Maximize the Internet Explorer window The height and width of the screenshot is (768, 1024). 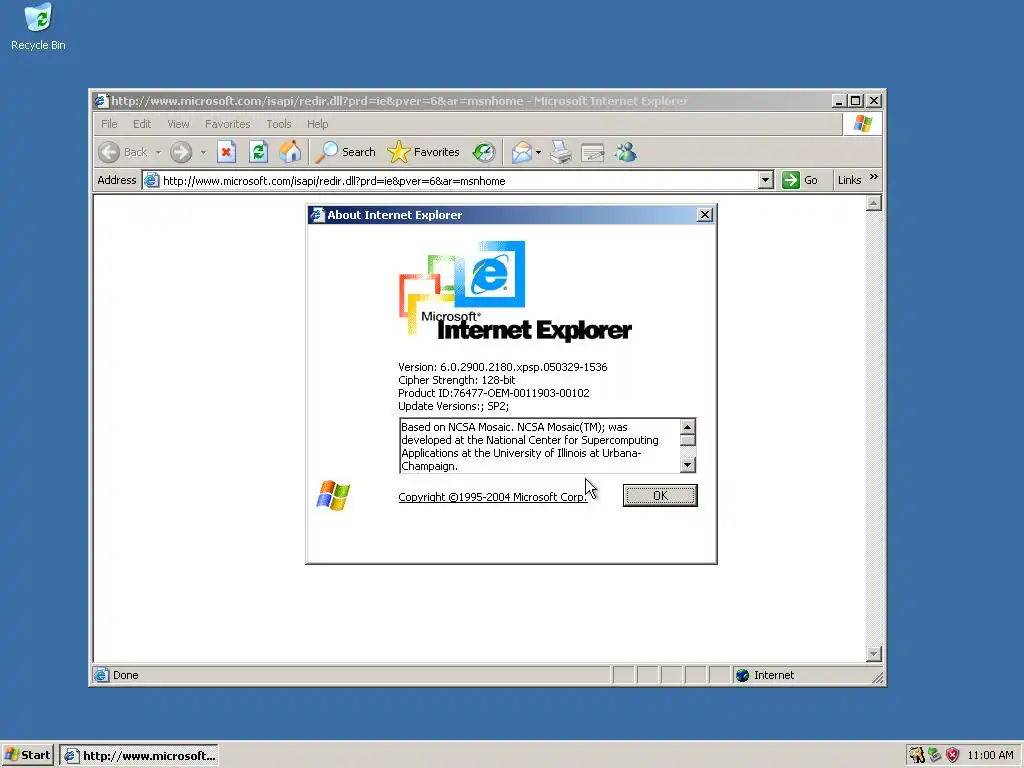tap(855, 101)
